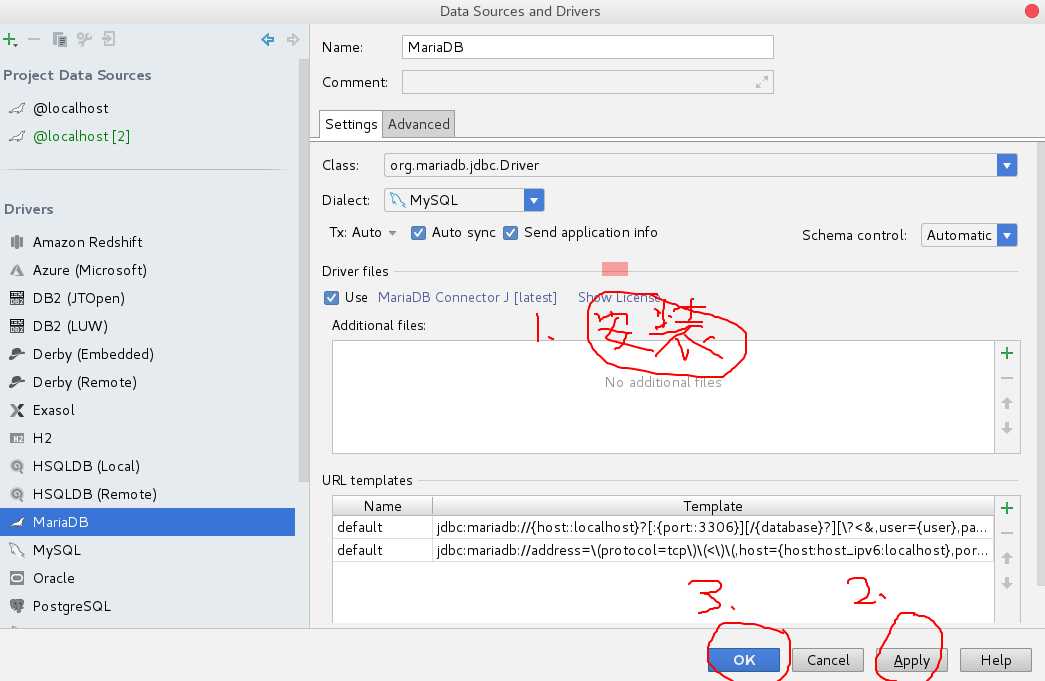1045x681 pixels.
Task: Click the Cancel button
Action: 828,660
